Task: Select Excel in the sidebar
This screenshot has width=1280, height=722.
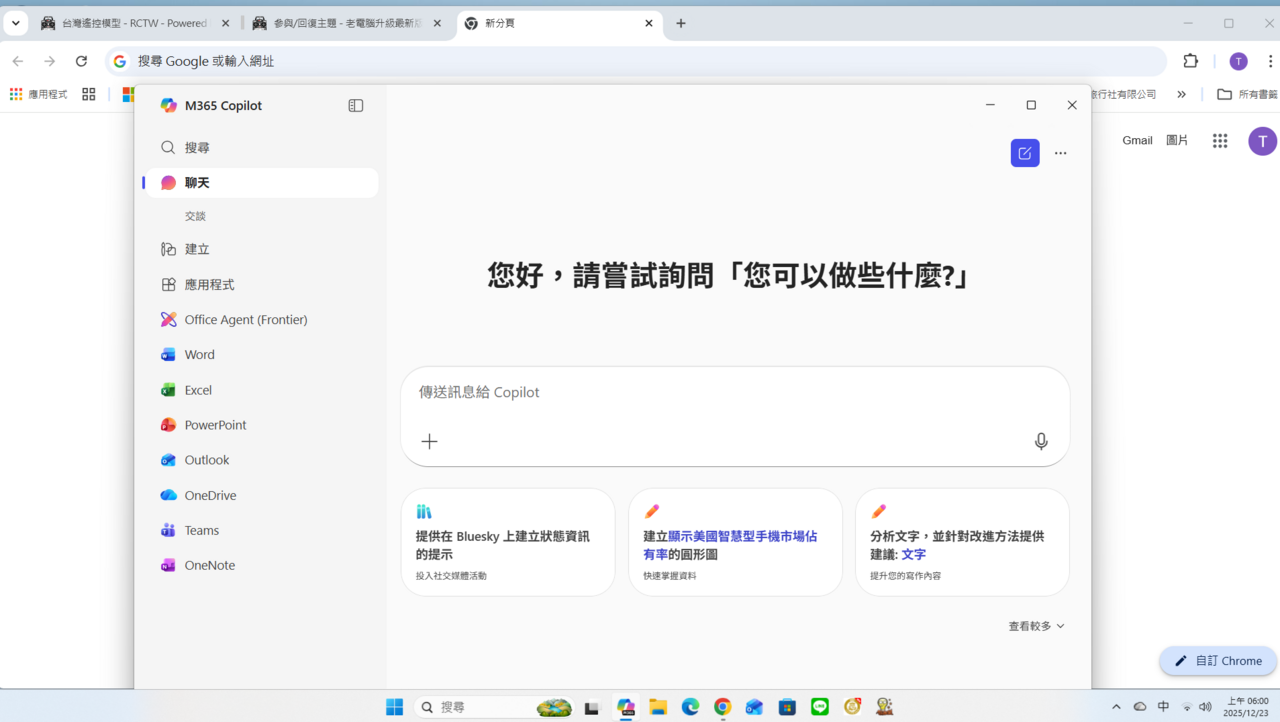Action: 197,389
